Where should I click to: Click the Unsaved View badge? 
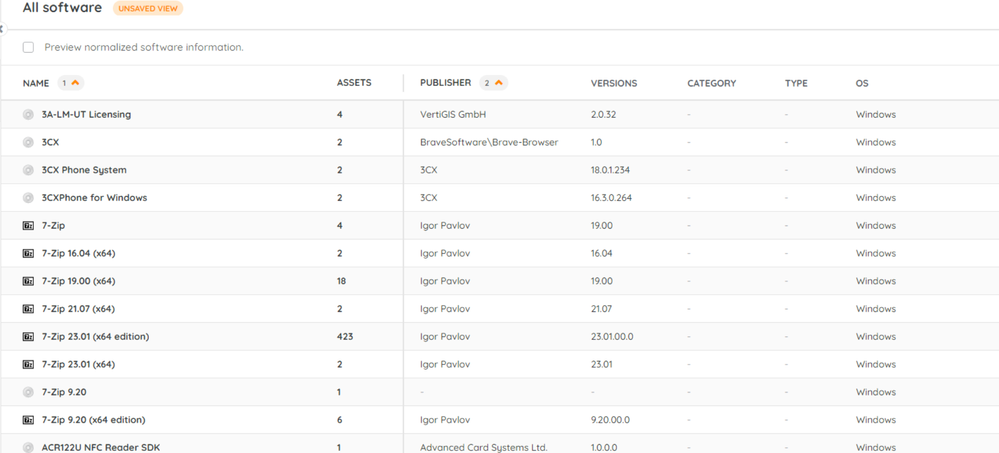(x=148, y=9)
